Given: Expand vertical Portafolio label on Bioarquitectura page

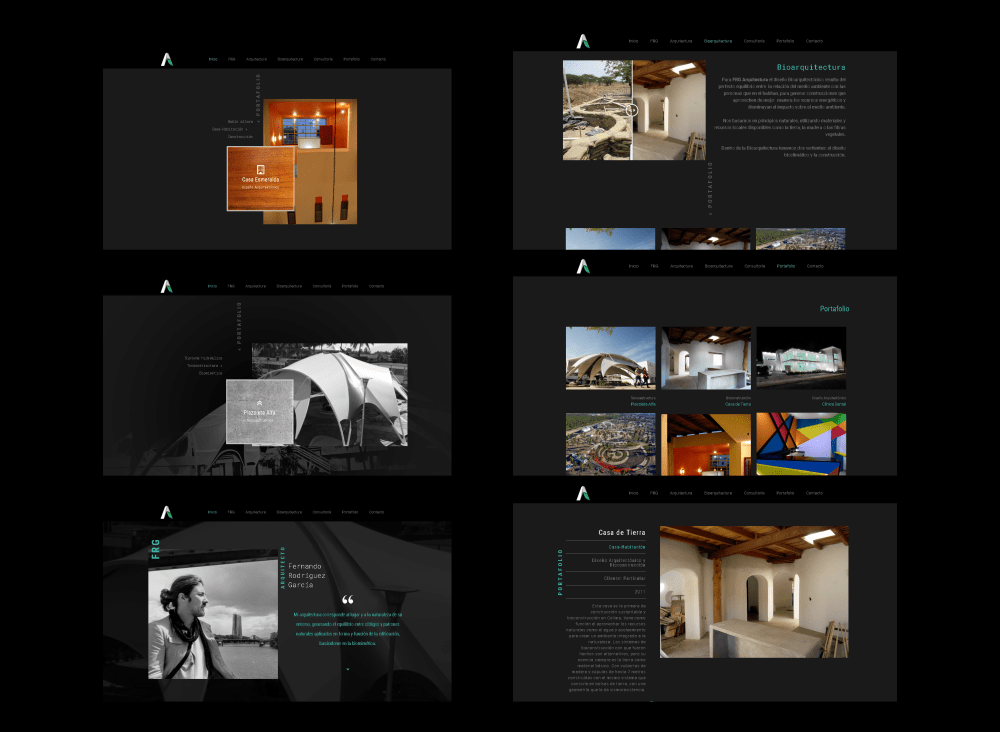Looking at the screenshot, I should tap(709, 187).
